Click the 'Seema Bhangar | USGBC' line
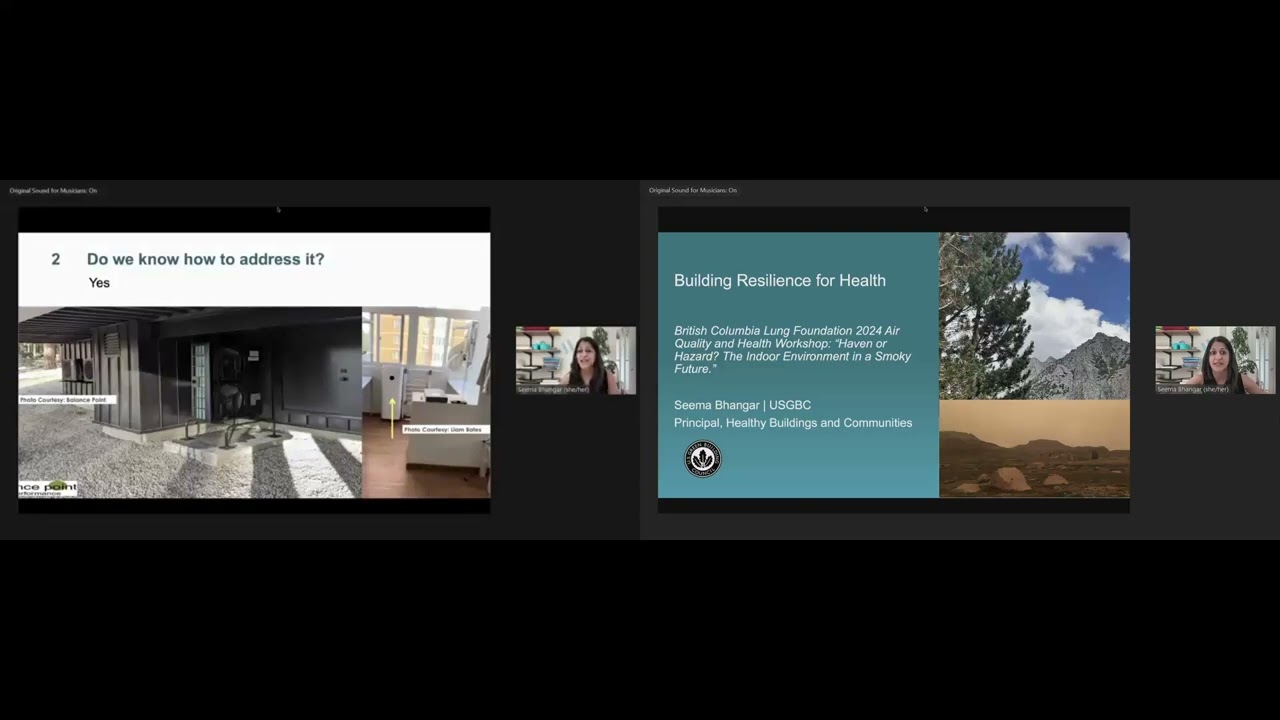Image resolution: width=1280 pixels, height=720 pixels. (742, 405)
